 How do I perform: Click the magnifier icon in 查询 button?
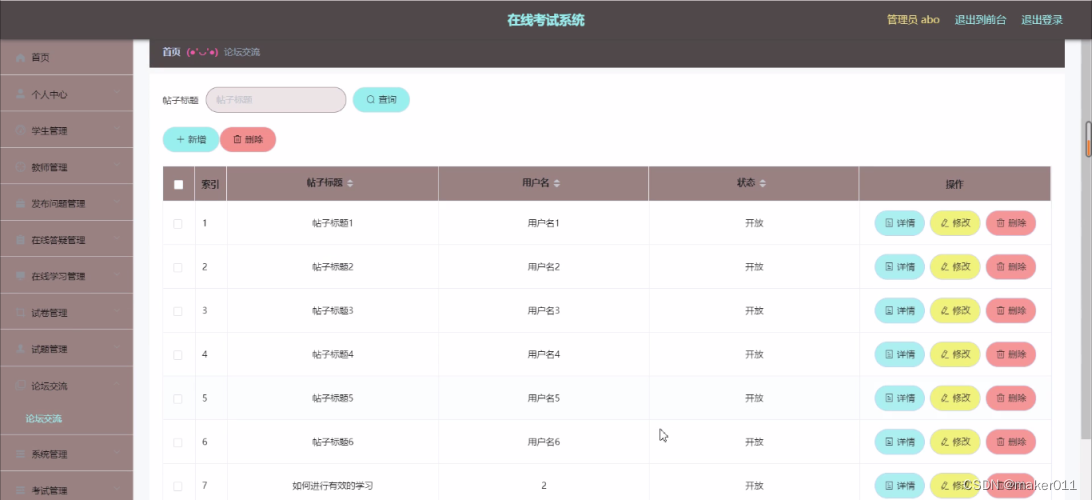pyautogui.click(x=370, y=100)
